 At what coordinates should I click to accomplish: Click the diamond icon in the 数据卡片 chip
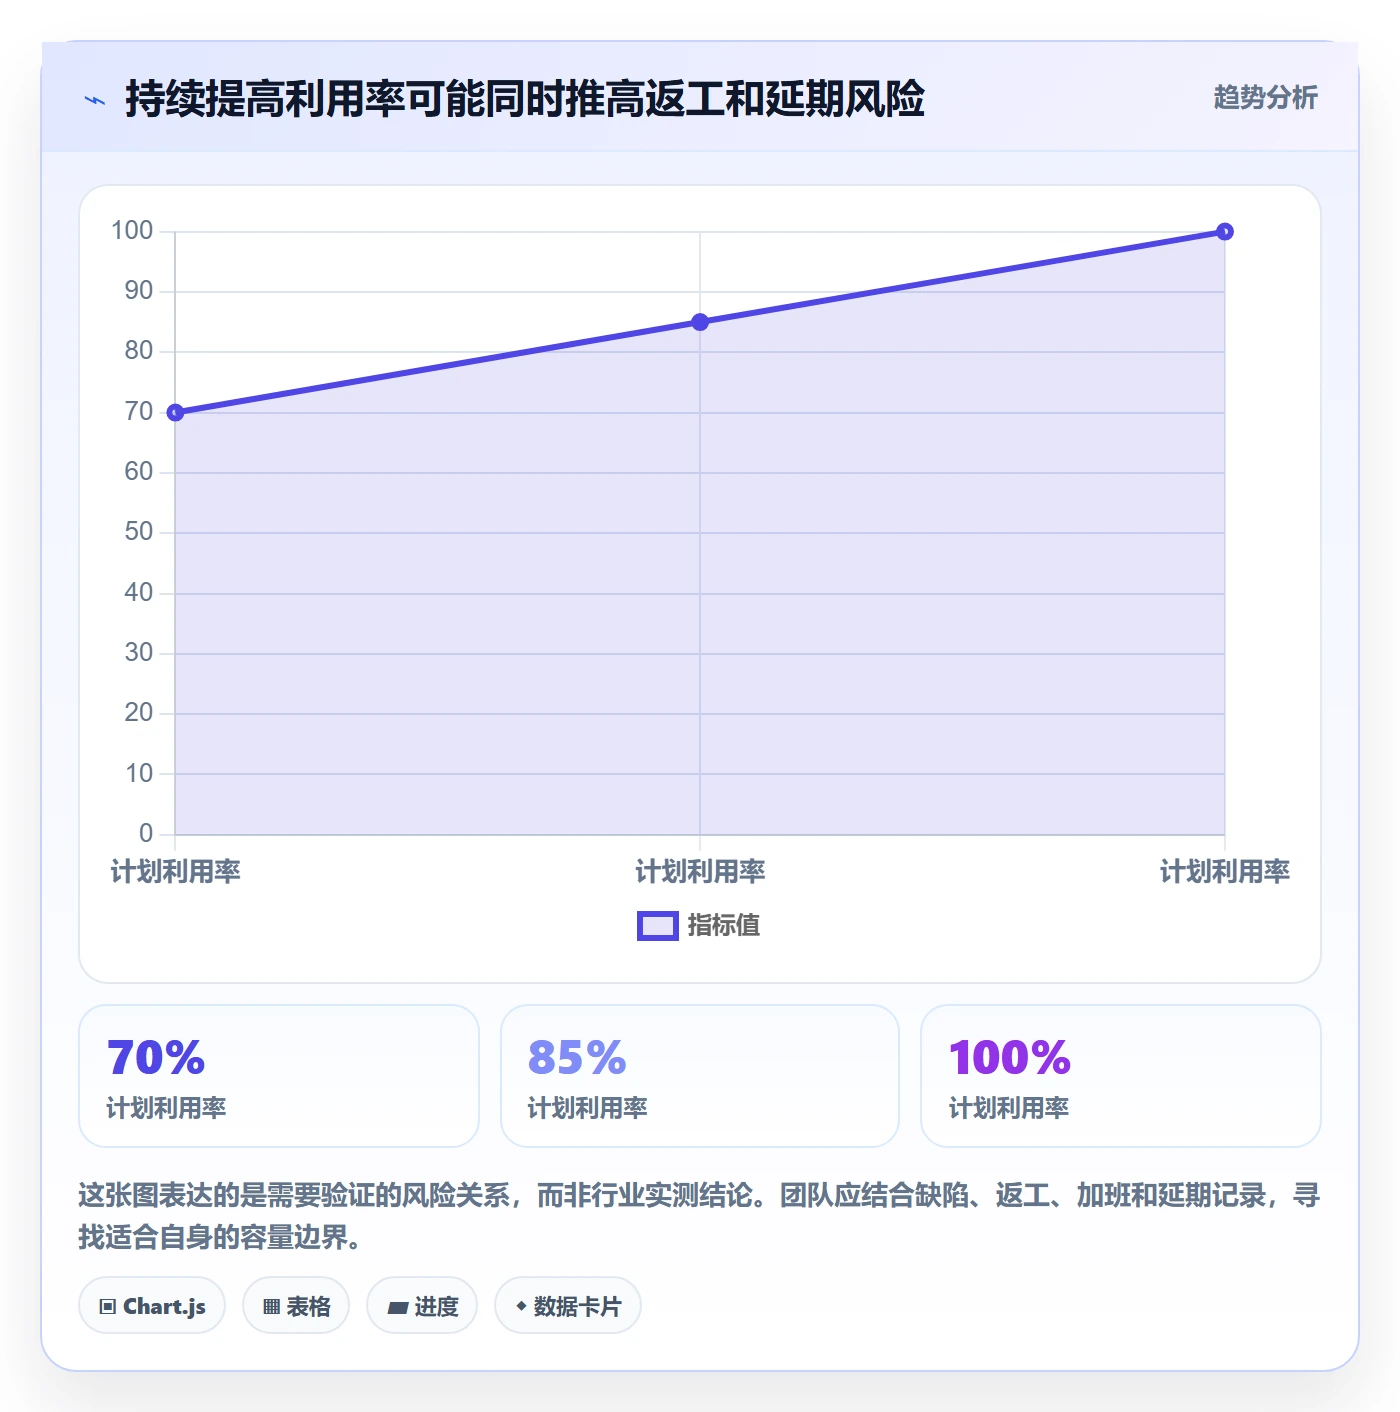point(521,1306)
